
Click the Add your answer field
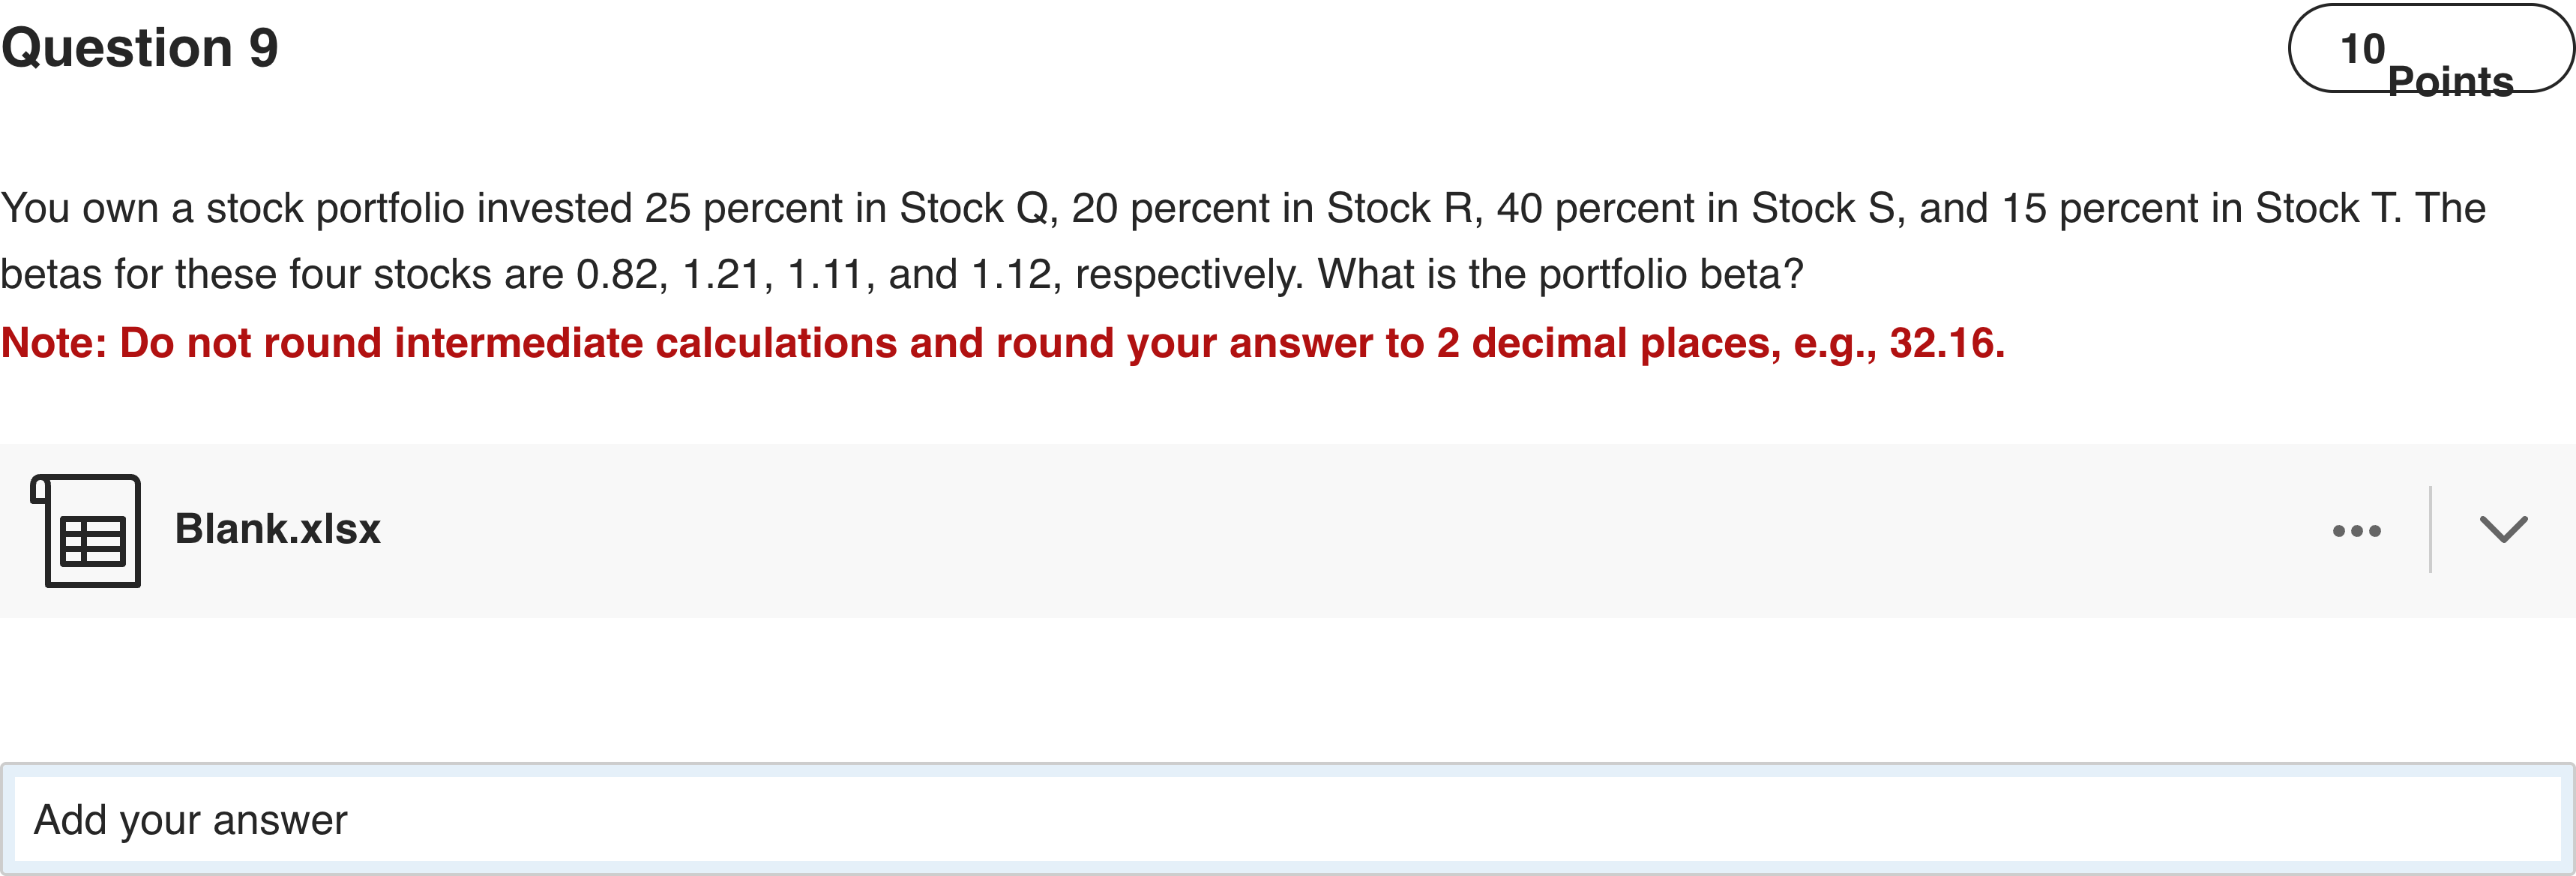pos(1286,820)
